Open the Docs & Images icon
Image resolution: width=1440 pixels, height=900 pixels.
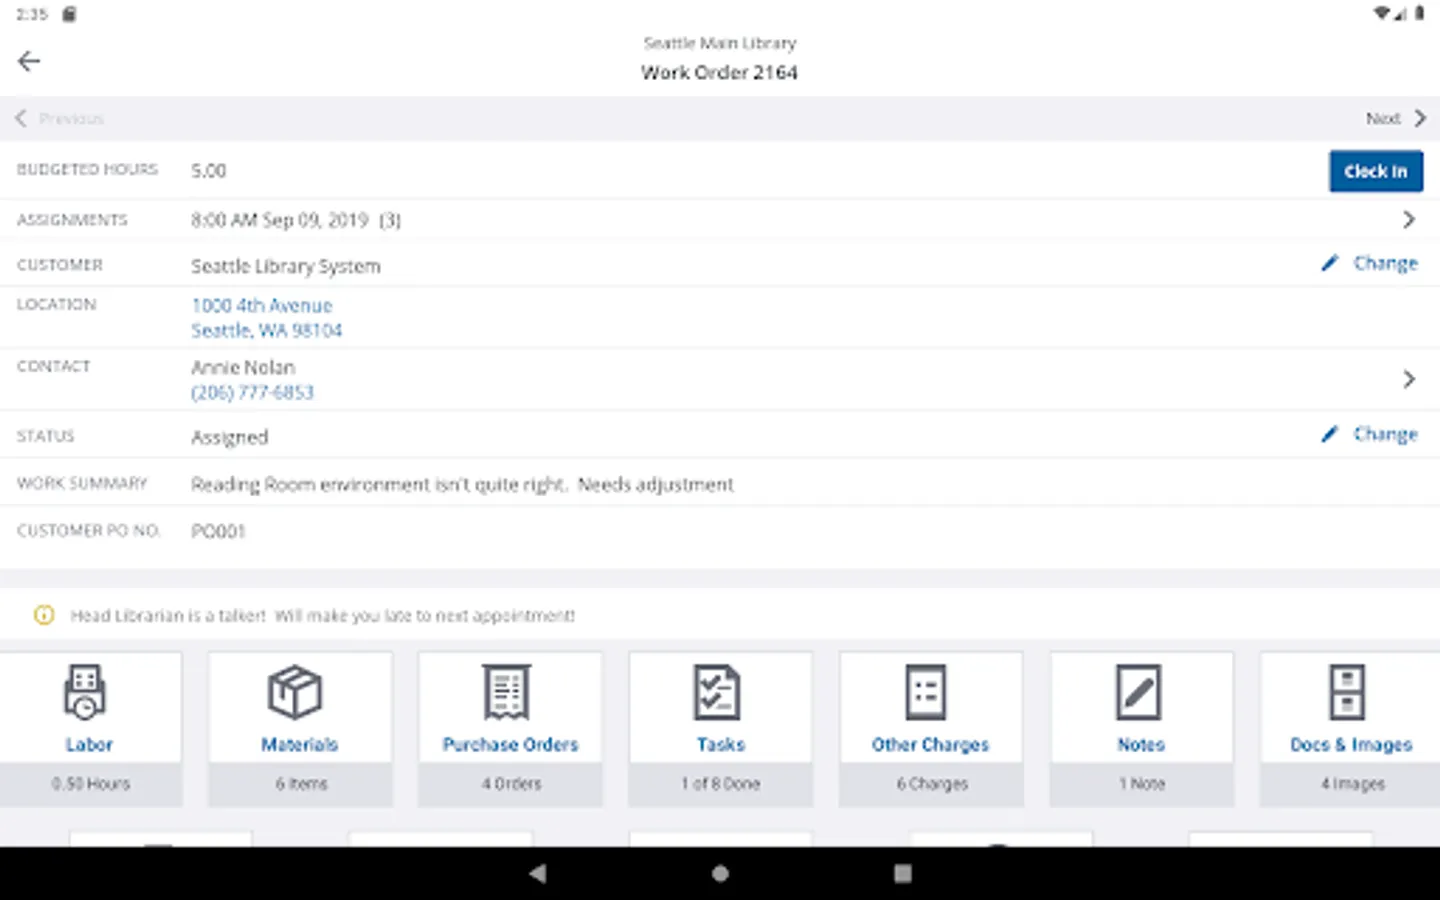(x=1347, y=692)
